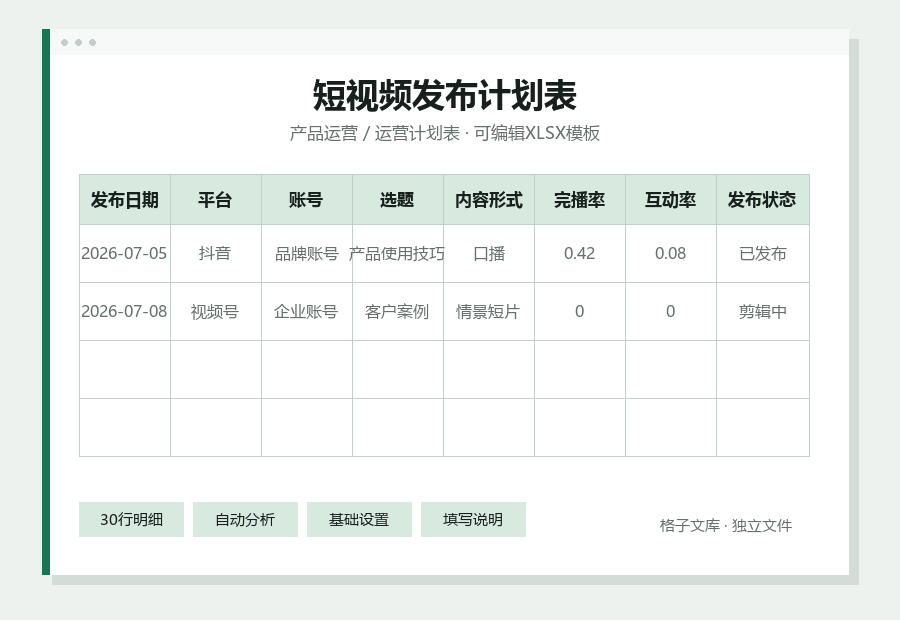Click the 发布状态 column header

coord(763,200)
